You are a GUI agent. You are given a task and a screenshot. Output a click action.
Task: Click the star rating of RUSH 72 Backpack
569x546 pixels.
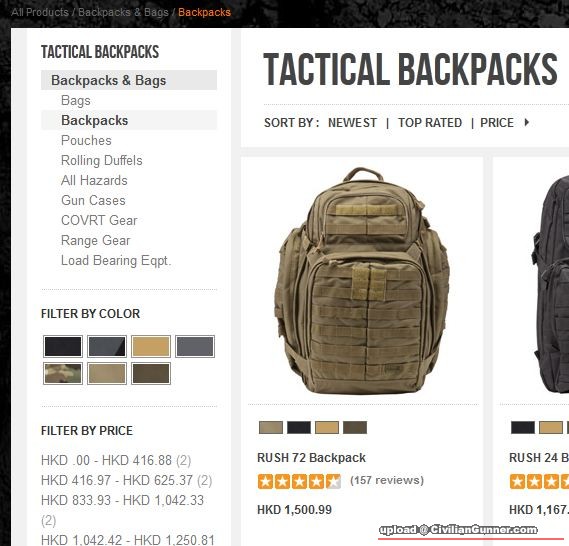click(x=299, y=481)
